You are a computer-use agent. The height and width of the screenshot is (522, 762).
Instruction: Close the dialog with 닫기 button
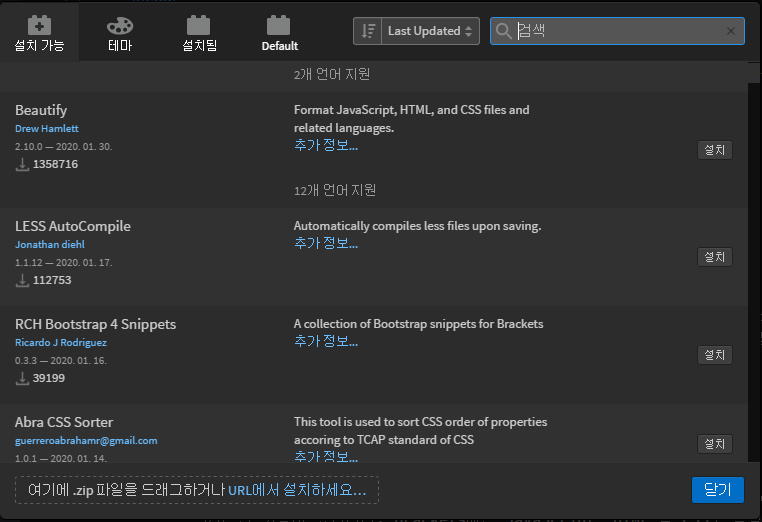tap(718, 490)
